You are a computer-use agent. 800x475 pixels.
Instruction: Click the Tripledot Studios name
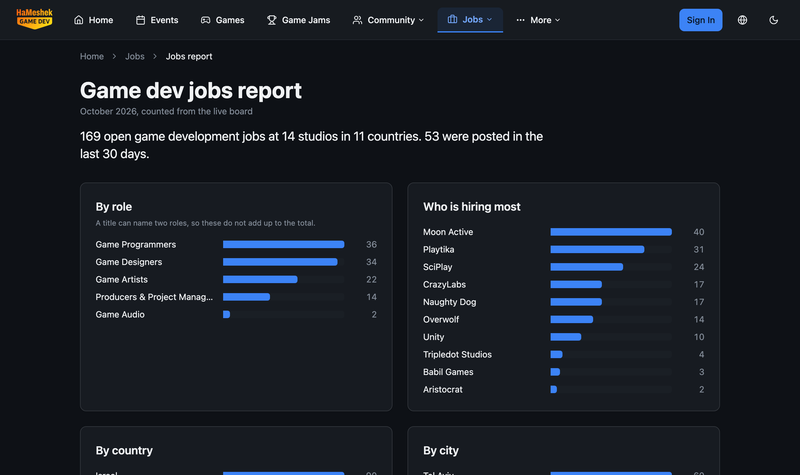(457, 354)
